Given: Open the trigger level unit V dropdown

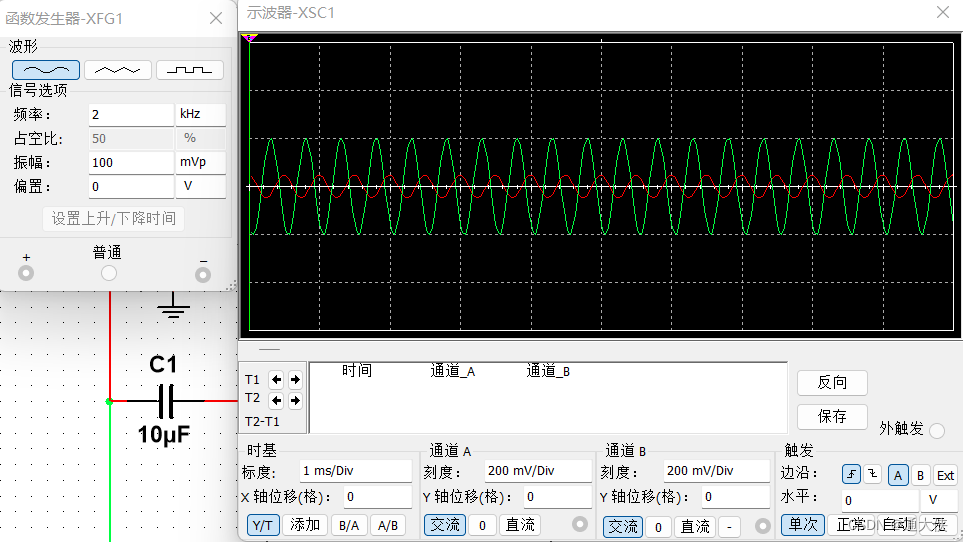Looking at the screenshot, I should click(938, 500).
